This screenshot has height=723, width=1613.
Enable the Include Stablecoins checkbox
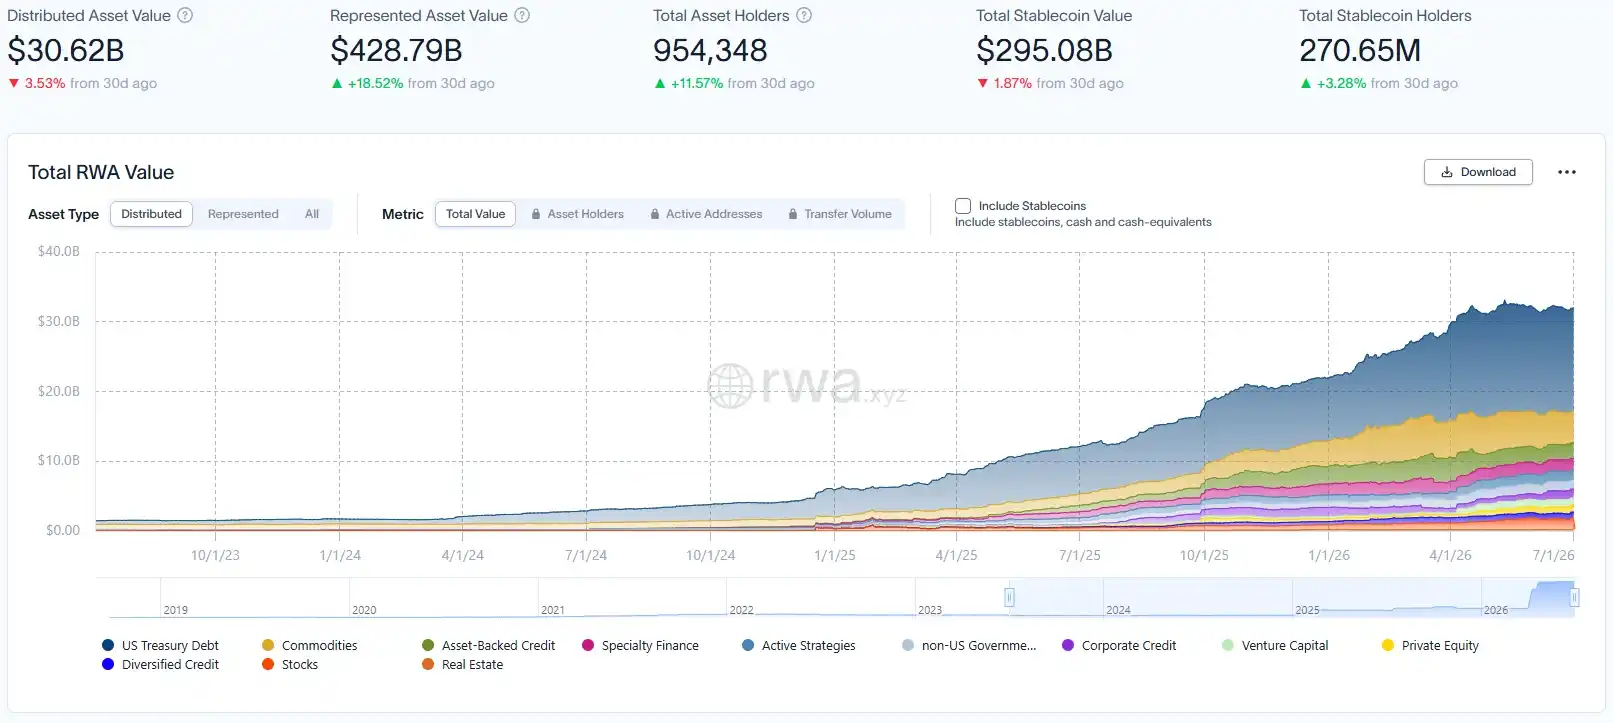(x=963, y=206)
